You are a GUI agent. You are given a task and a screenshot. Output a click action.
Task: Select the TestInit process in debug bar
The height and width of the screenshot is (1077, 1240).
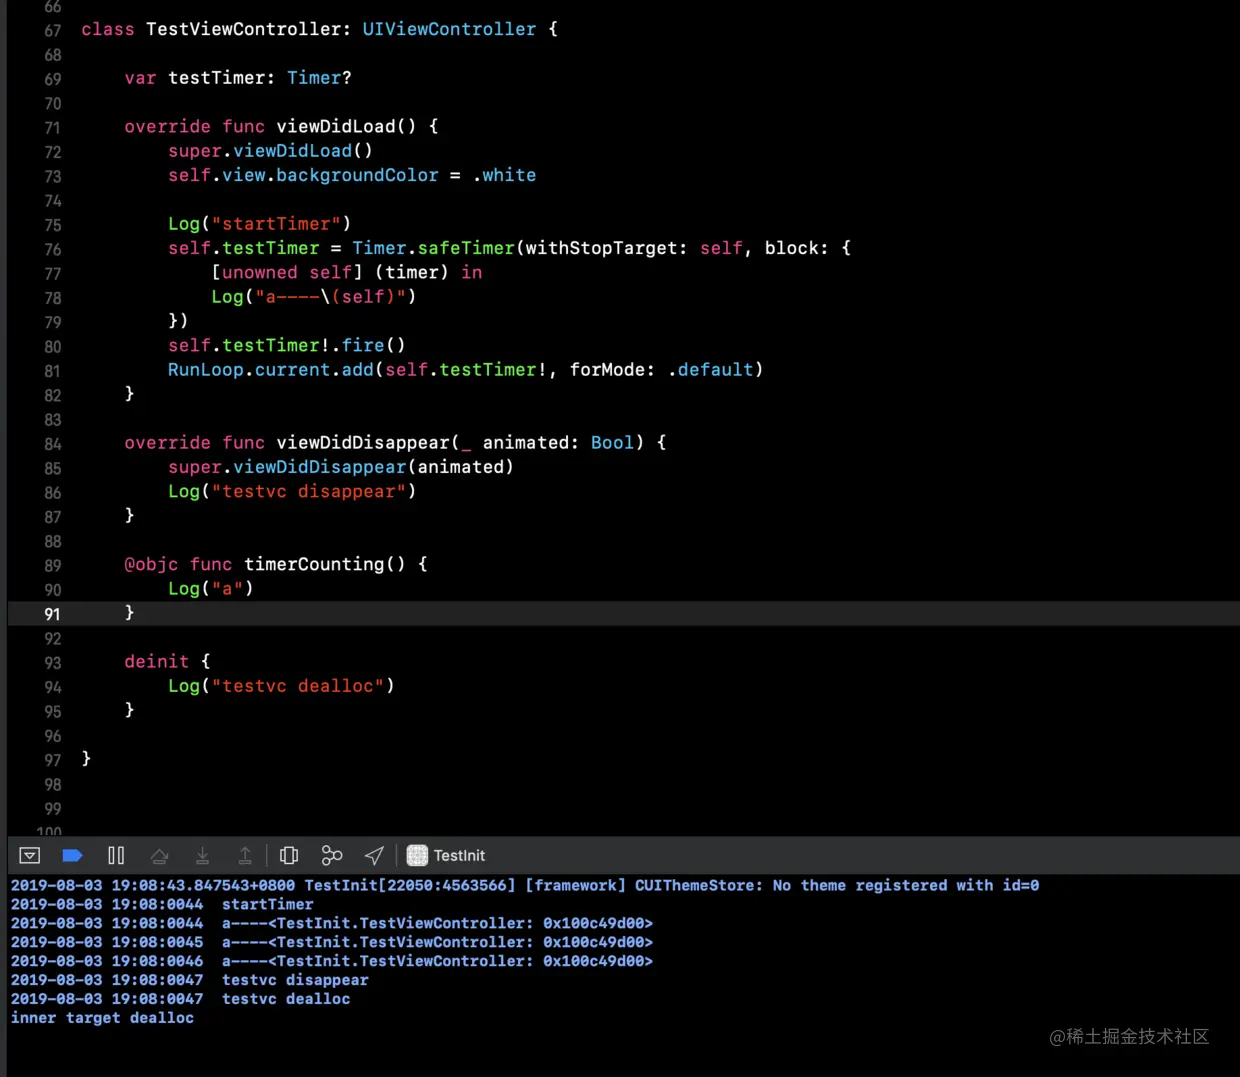[446, 856]
